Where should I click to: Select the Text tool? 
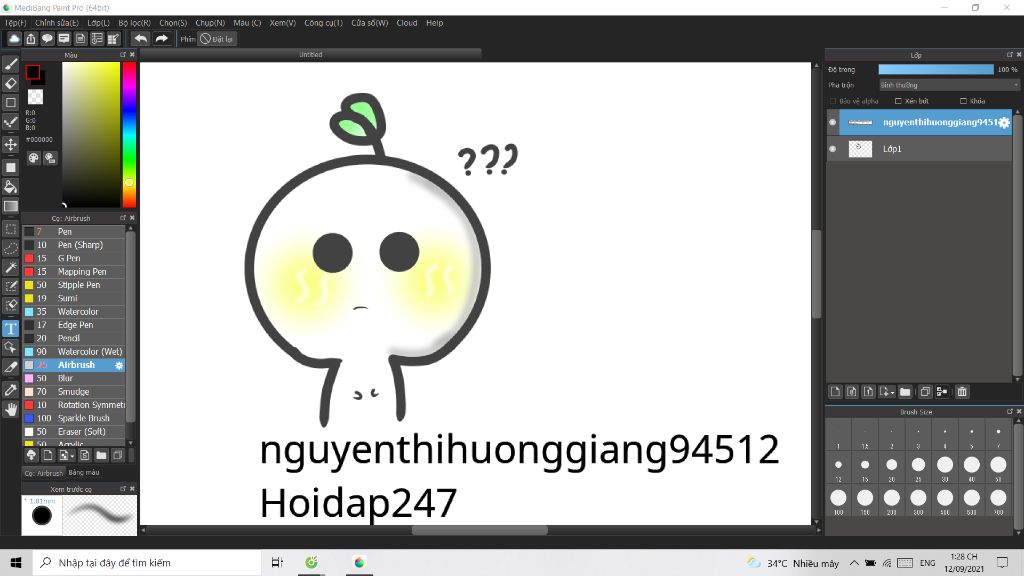point(11,328)
